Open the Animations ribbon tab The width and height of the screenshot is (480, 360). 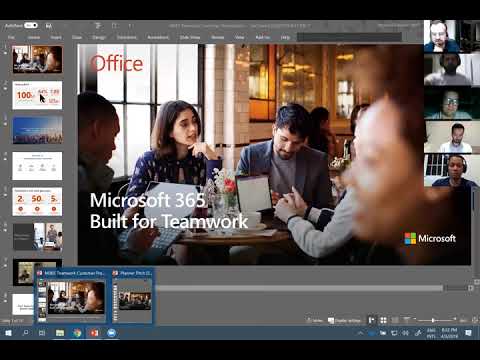coord(158,37)
